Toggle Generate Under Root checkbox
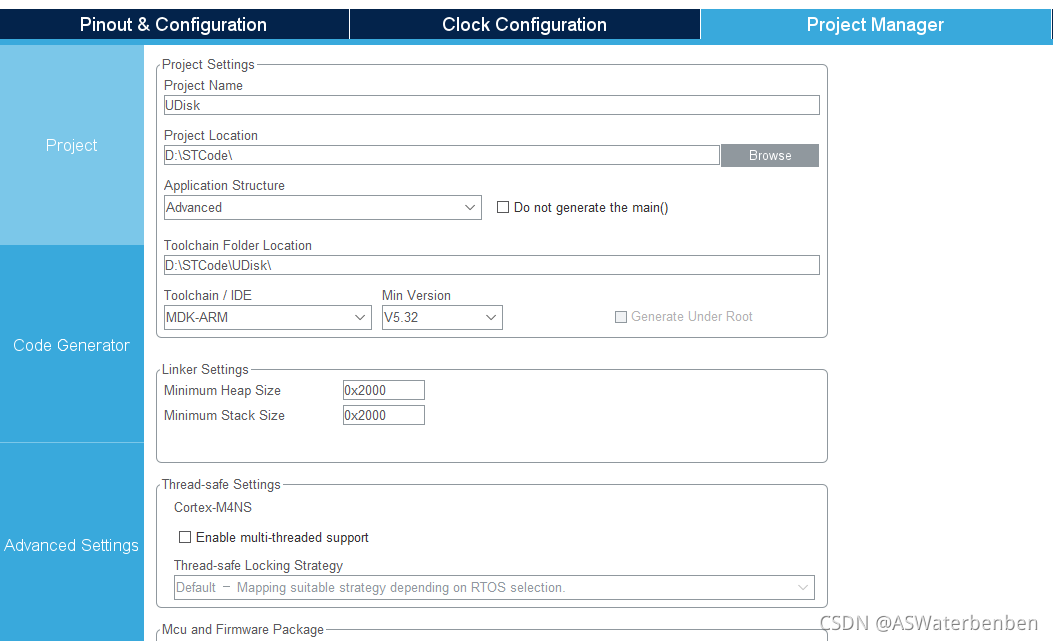This screenshot has height=641, width=1053. (621, 316)
